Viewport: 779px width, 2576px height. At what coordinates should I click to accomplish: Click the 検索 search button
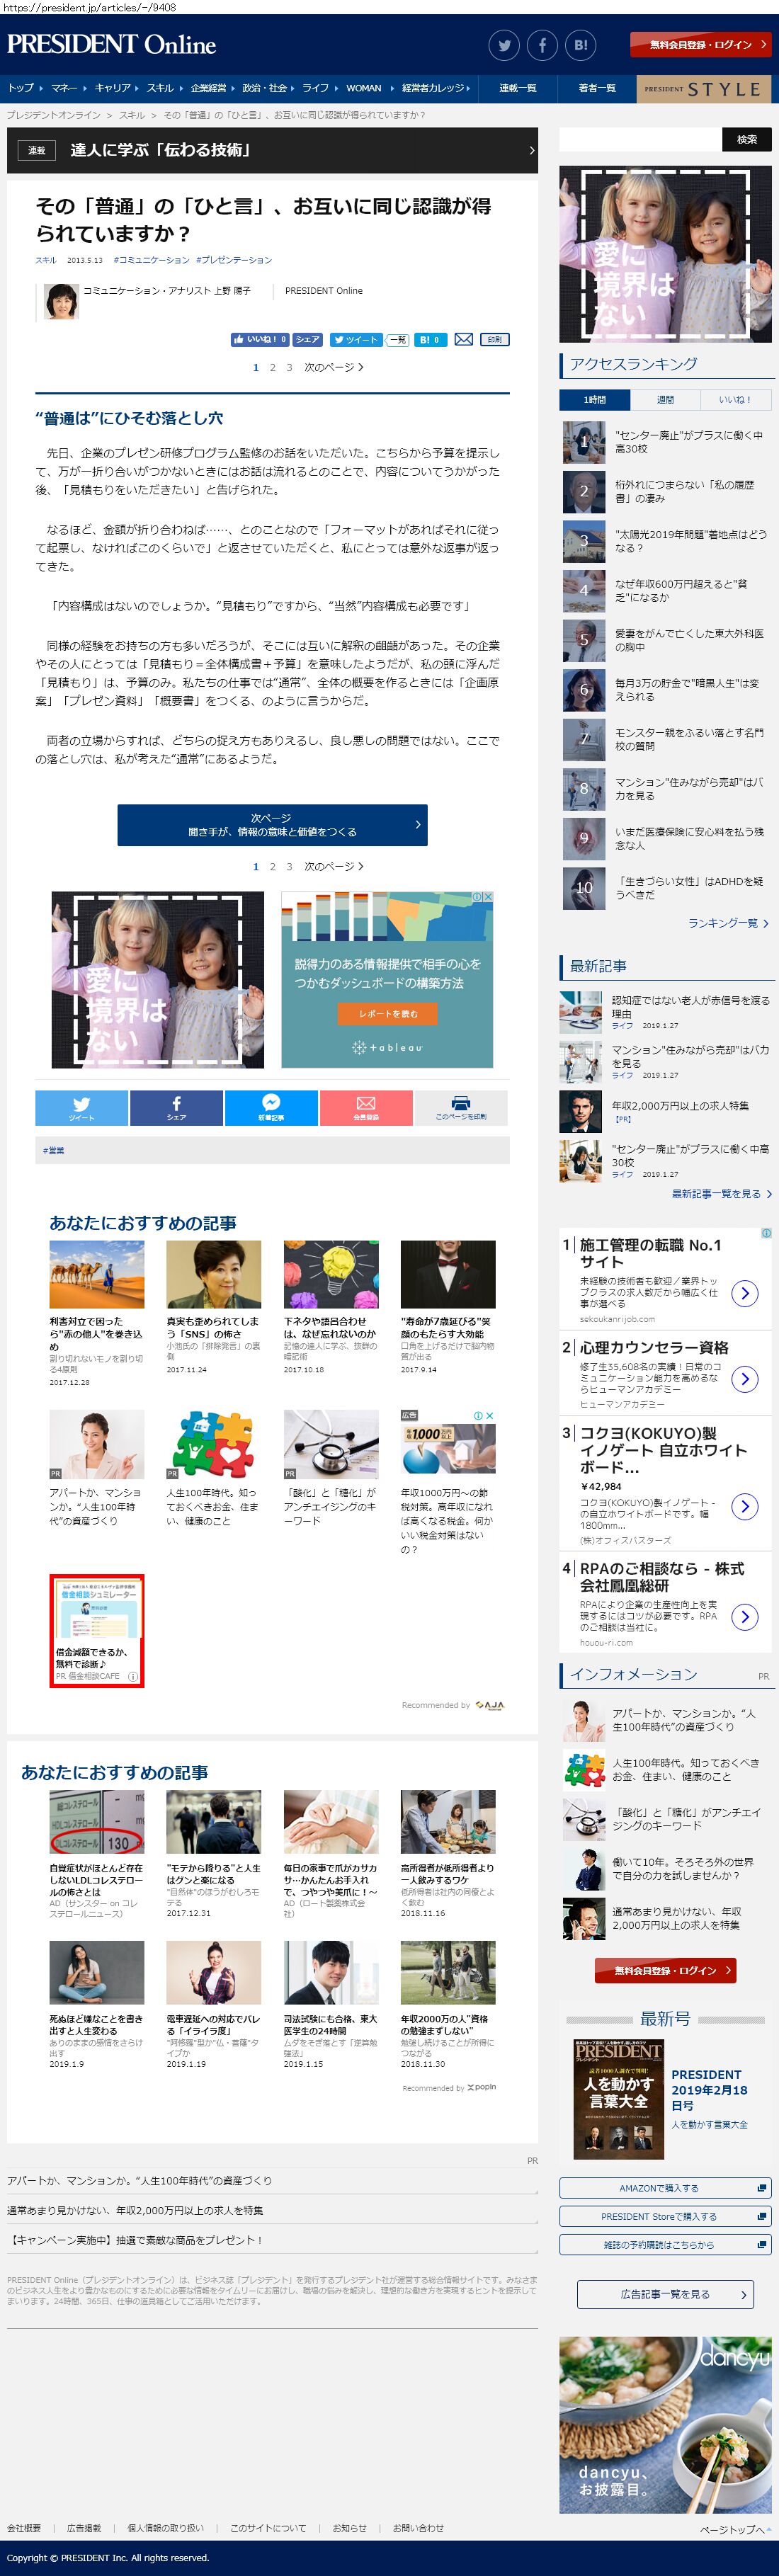coord(747,139)
